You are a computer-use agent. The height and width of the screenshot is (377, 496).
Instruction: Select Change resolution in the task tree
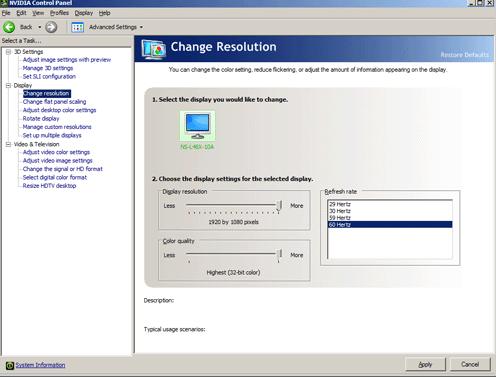pyautogui.click(x=47, y=93)
